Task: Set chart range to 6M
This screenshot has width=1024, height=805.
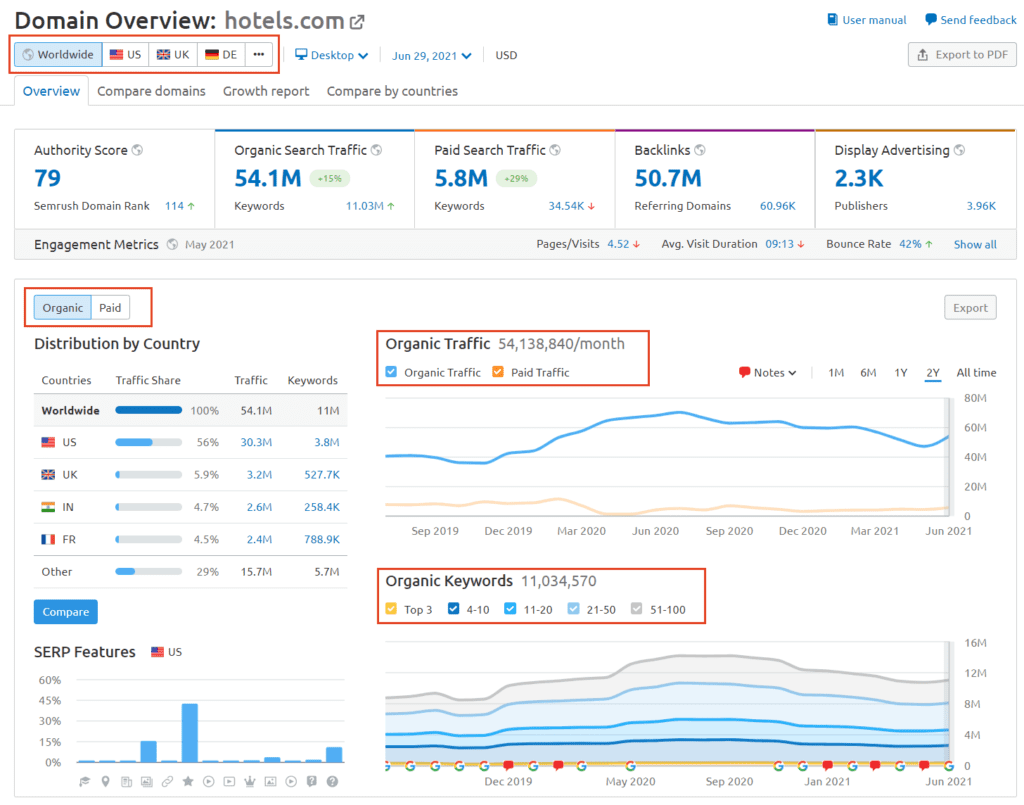Action: tap(869, 373)
